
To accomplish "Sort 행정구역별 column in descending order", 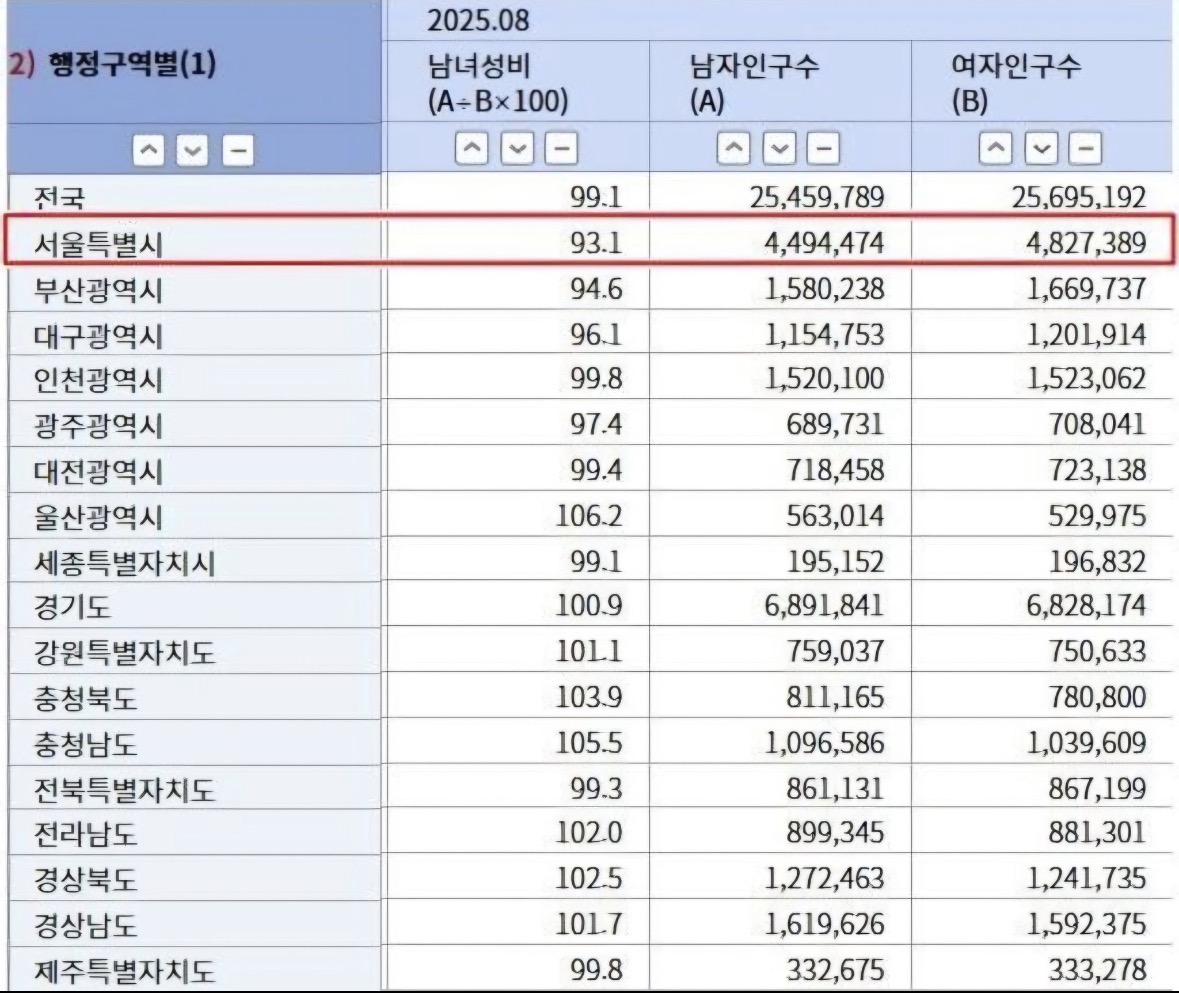I will (x=193, y=151).
